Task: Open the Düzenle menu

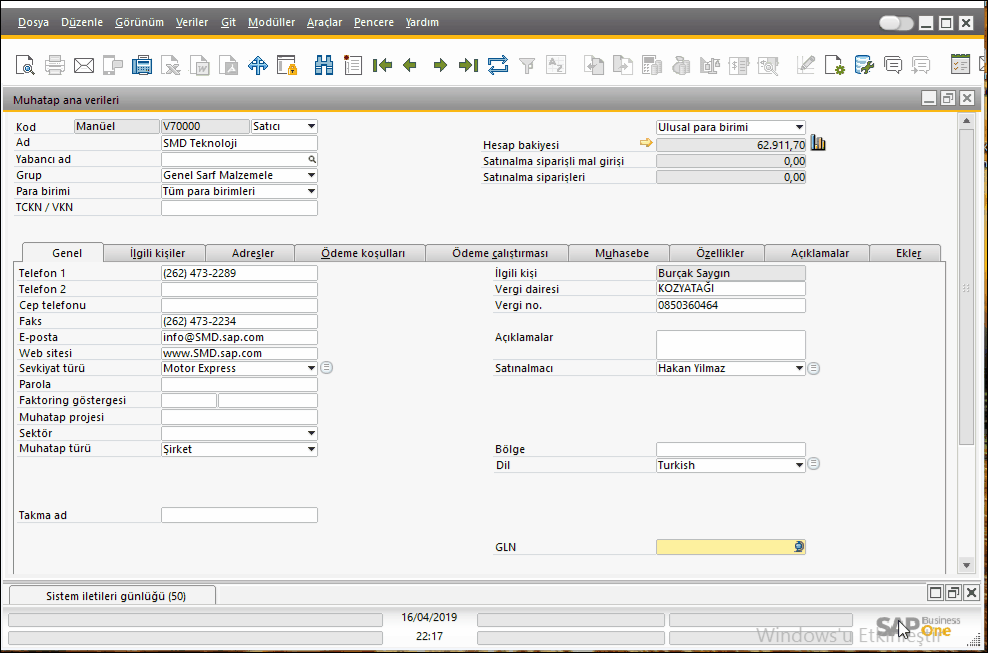Action: 82,23
